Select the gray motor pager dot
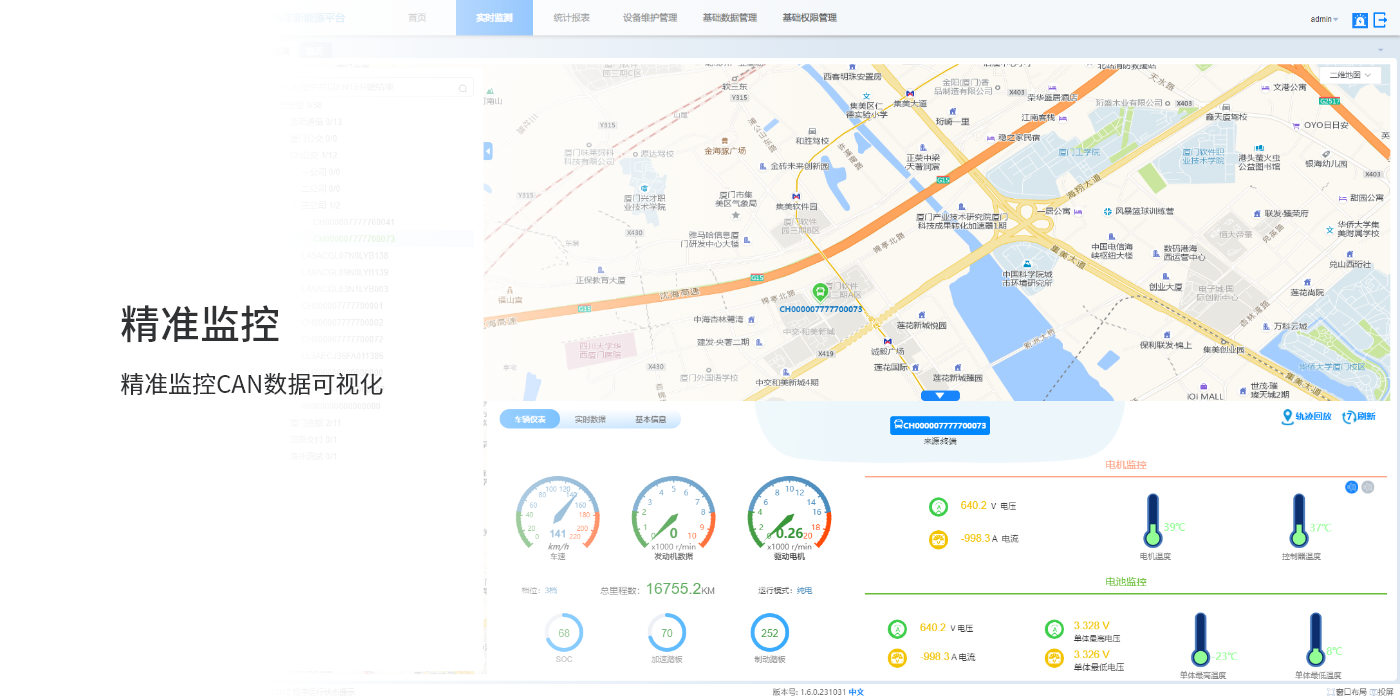The height and width of the screenshot is (700, 1400). [1368, 487]
